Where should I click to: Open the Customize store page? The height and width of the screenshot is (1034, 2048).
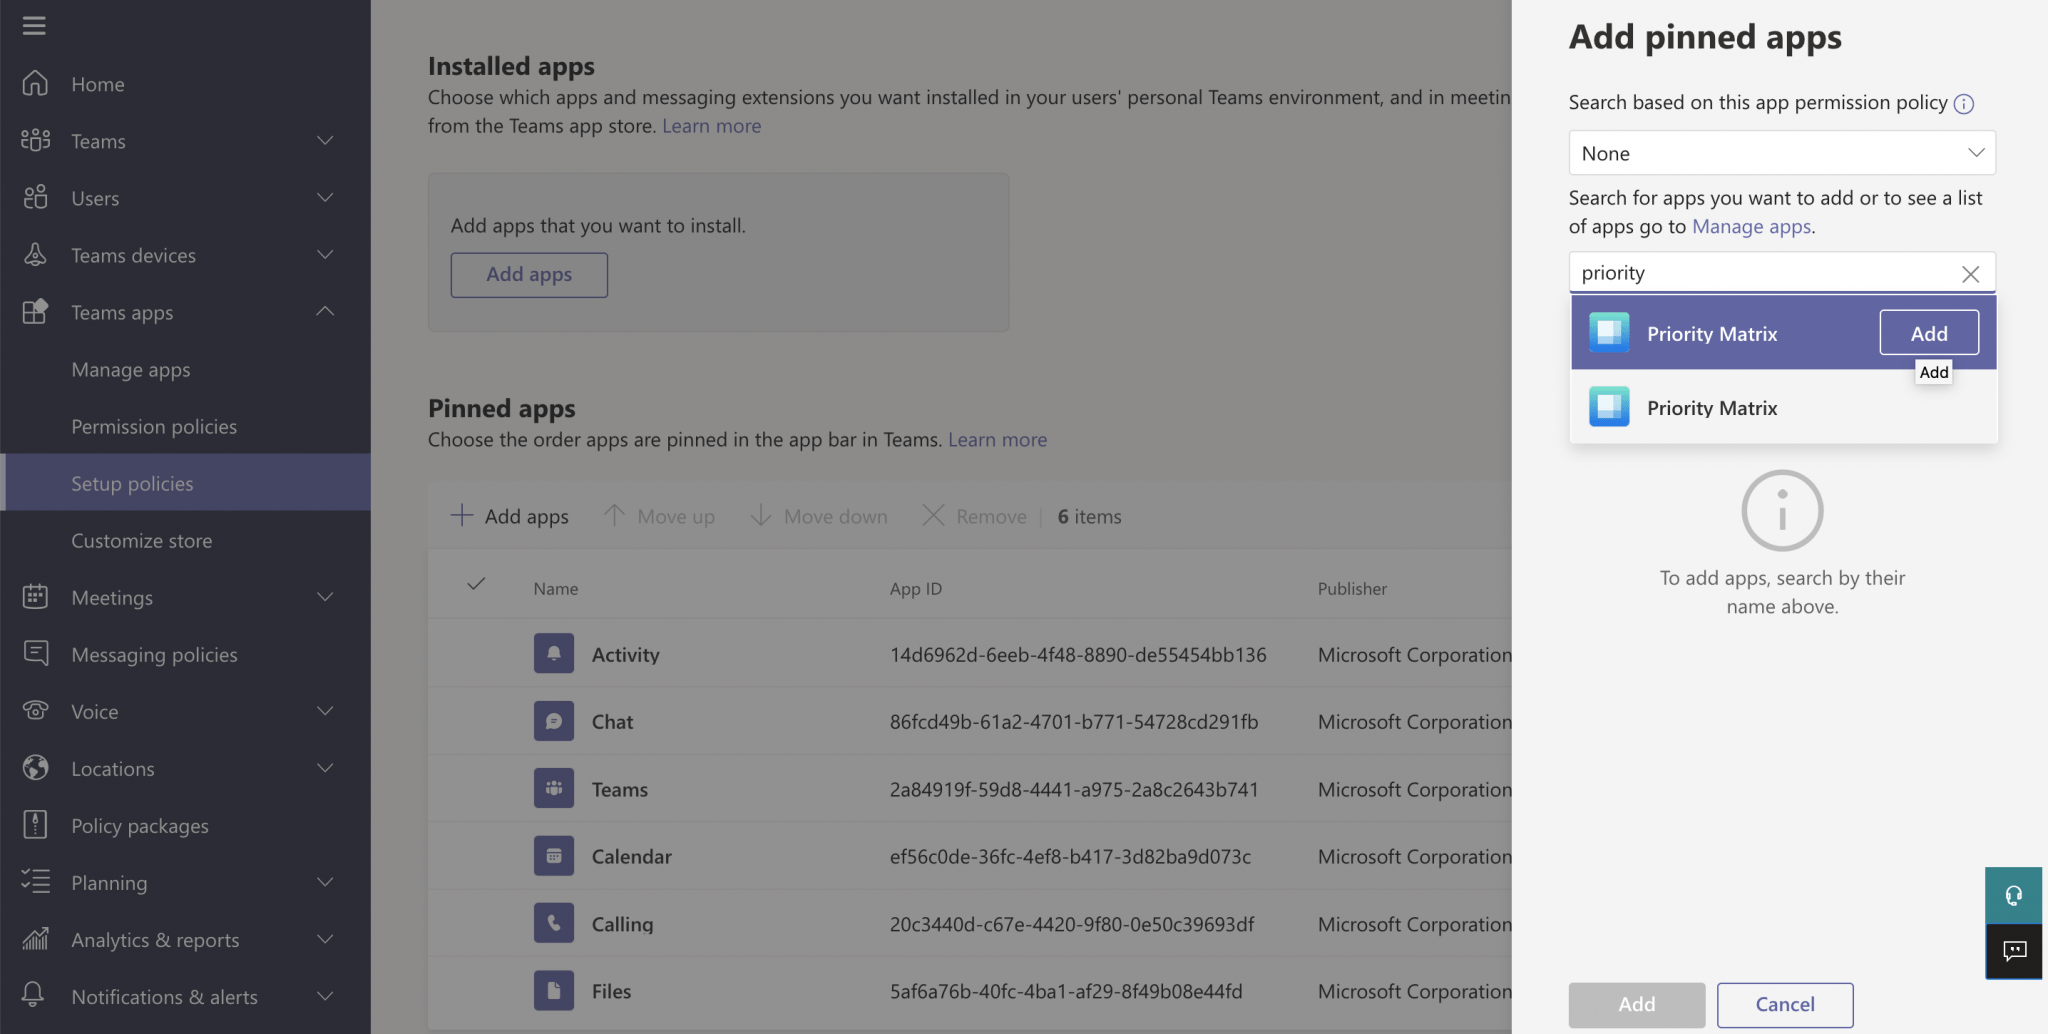[x=142, y=540]
